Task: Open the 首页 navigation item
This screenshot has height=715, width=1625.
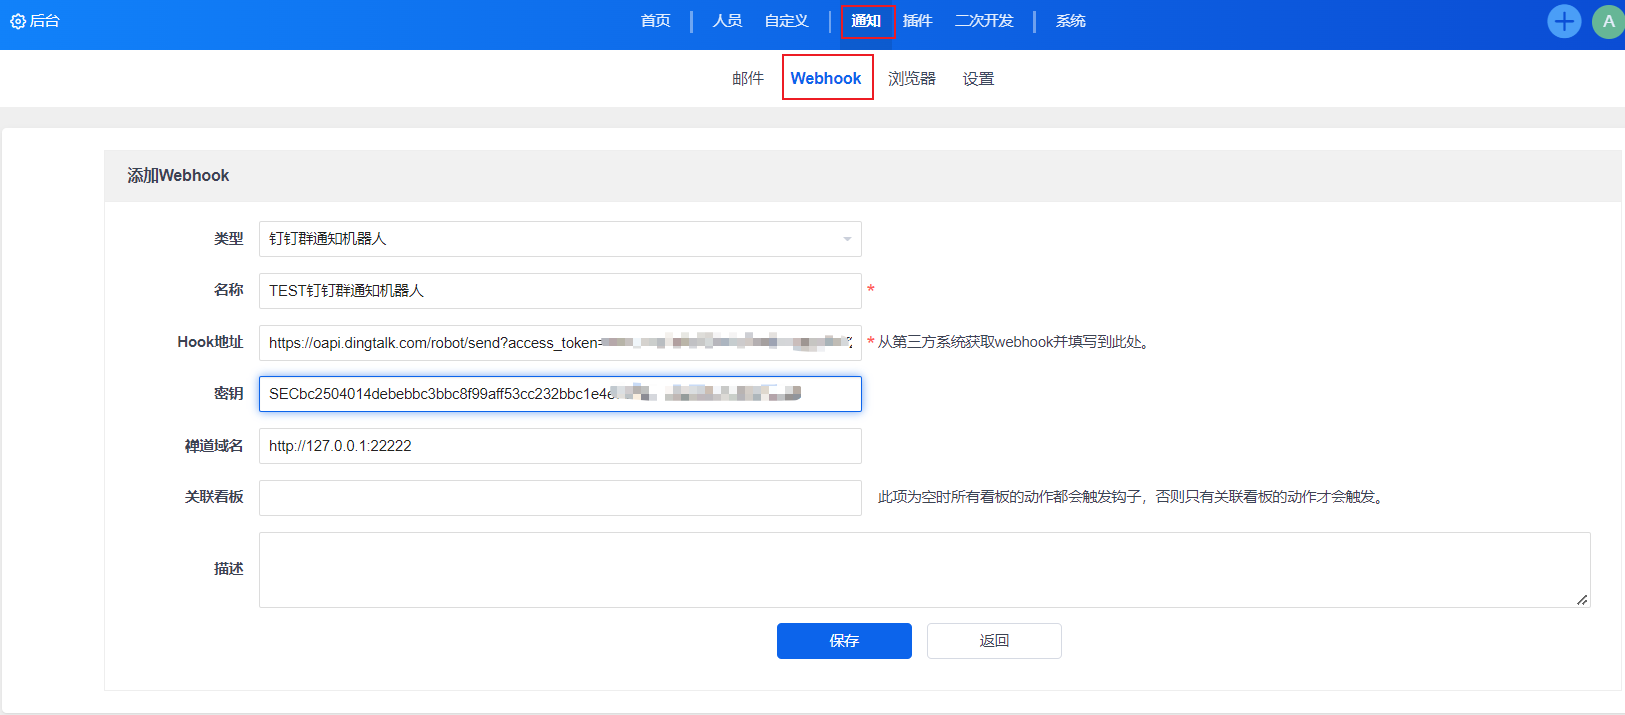Action: [655, 21]
